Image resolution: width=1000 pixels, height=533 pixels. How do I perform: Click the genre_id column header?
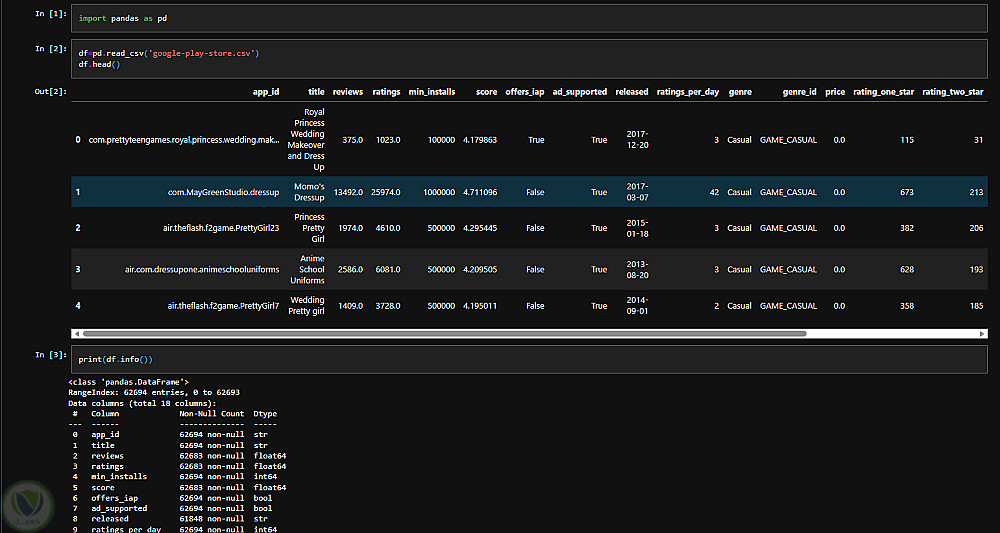[799, 92]
